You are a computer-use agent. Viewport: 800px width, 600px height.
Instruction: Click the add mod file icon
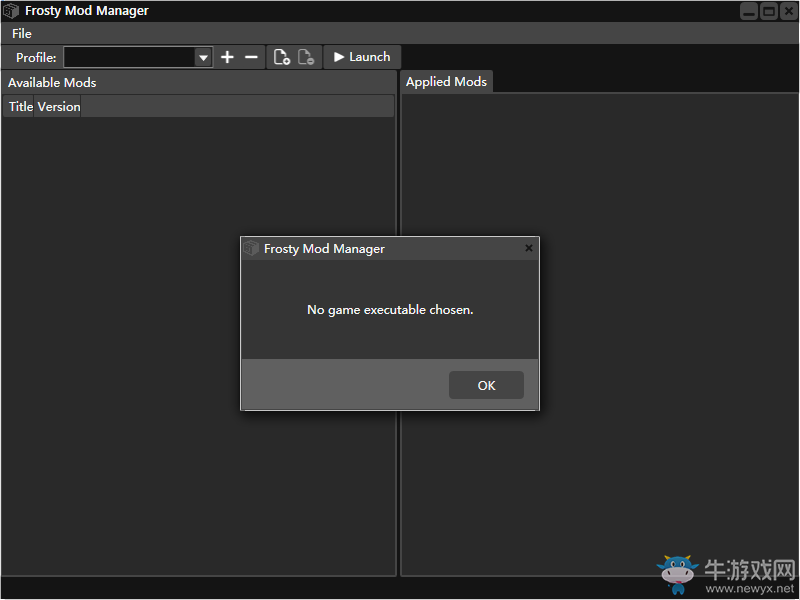[282, 57]
